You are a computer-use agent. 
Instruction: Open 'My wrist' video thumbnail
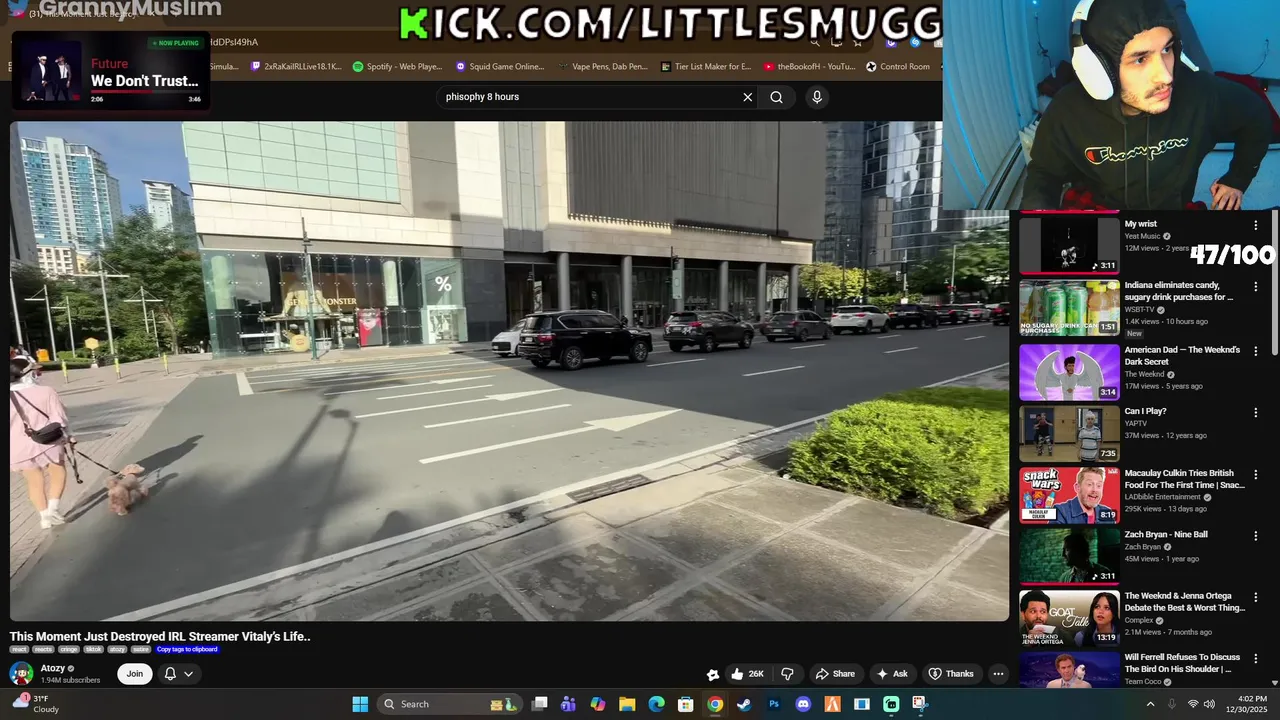tap(1069, 244)
